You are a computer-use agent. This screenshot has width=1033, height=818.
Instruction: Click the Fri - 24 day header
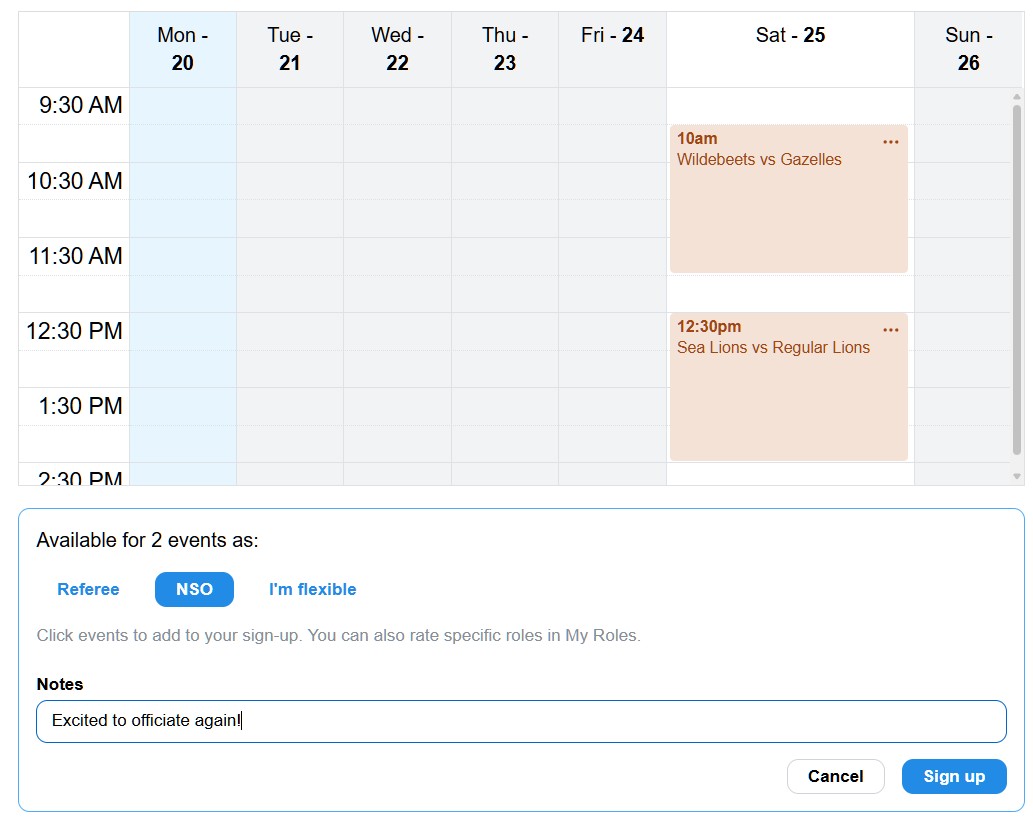[x=612, y=49]
